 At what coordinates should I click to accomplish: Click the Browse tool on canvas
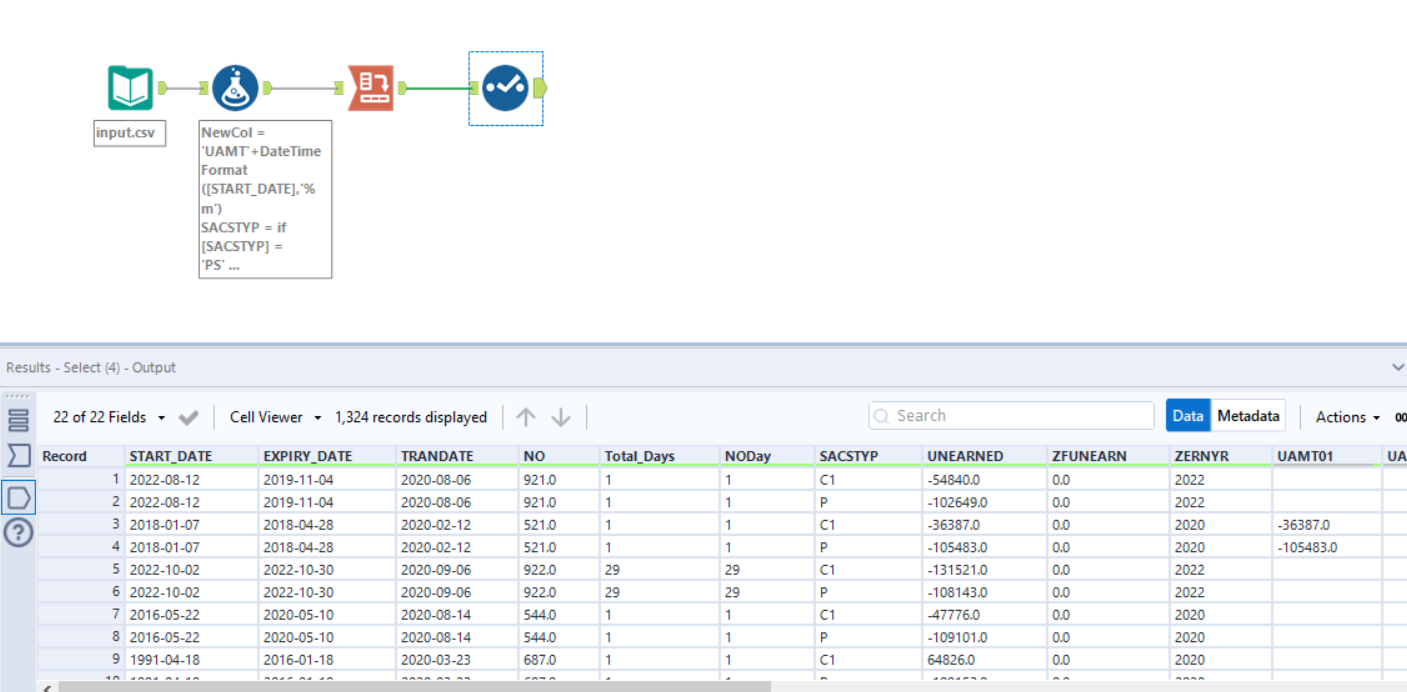[505, 87]
